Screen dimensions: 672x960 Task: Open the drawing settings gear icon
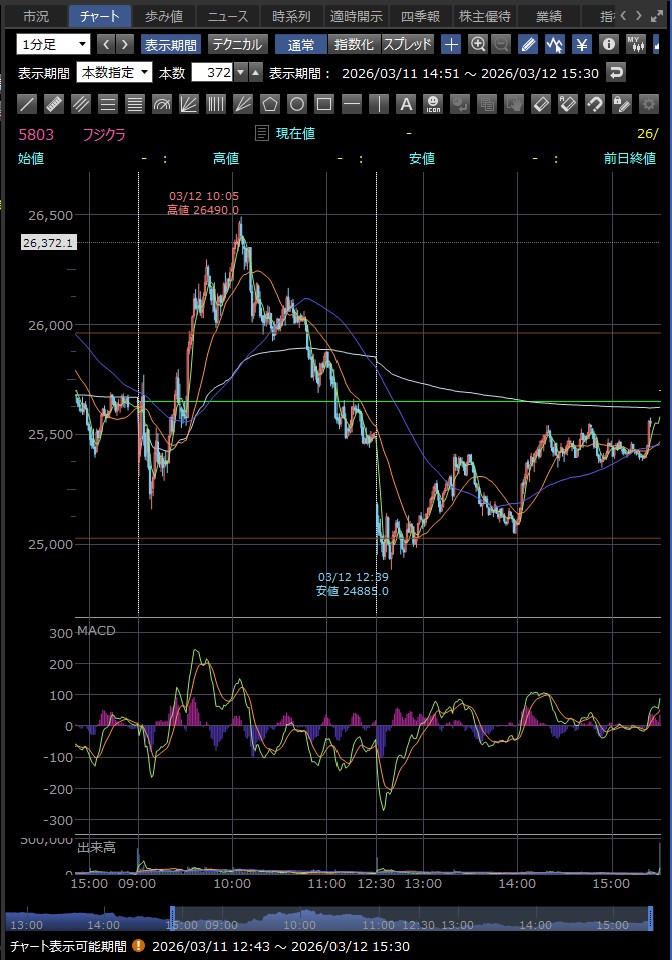tap(647, 104)
